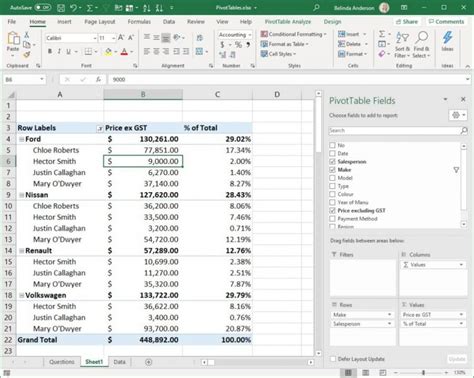
Task: Collapse the Ford group
Action: (x=21, y=139)
